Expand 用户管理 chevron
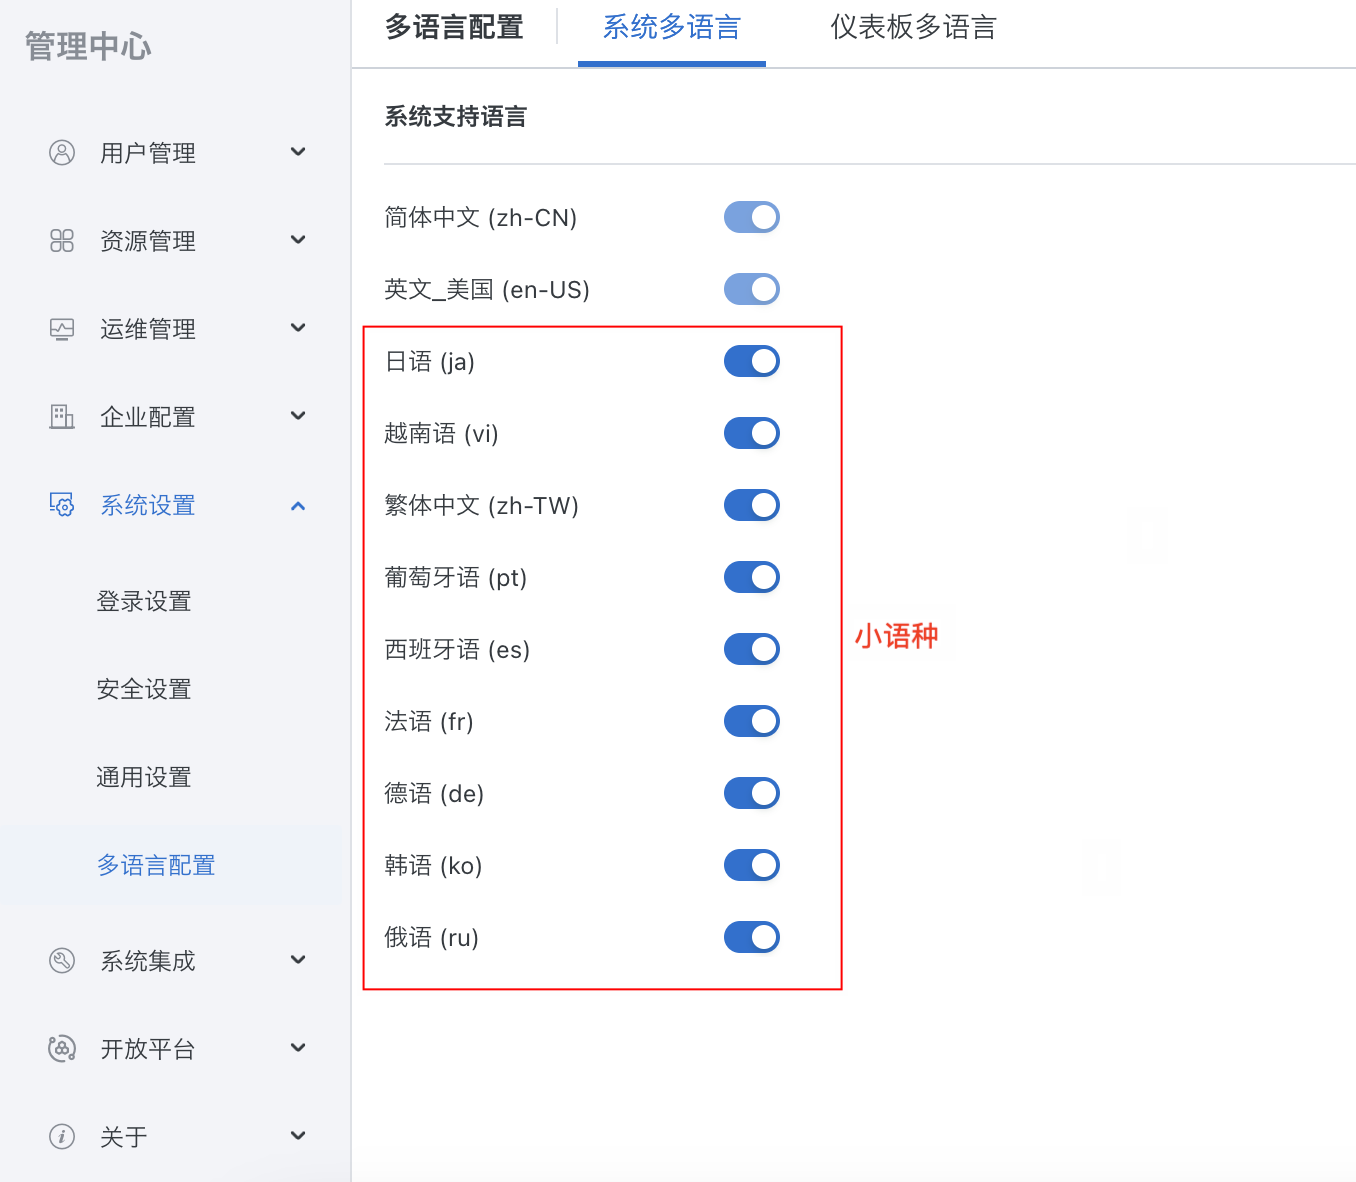This screenshot has width=1356, height=1182. click(x=298, y=152)
